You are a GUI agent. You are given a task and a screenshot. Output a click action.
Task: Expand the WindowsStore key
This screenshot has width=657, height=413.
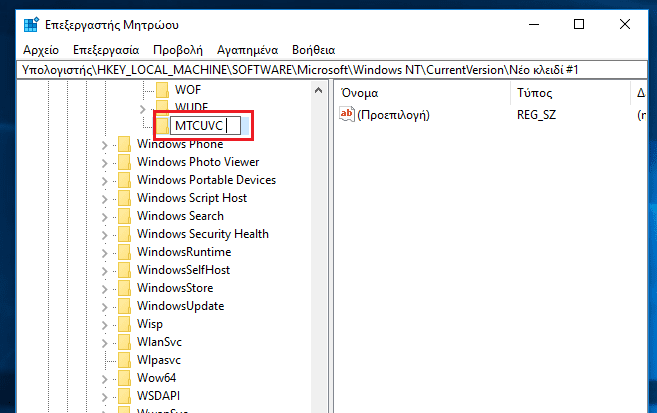[x=104, y=289]
